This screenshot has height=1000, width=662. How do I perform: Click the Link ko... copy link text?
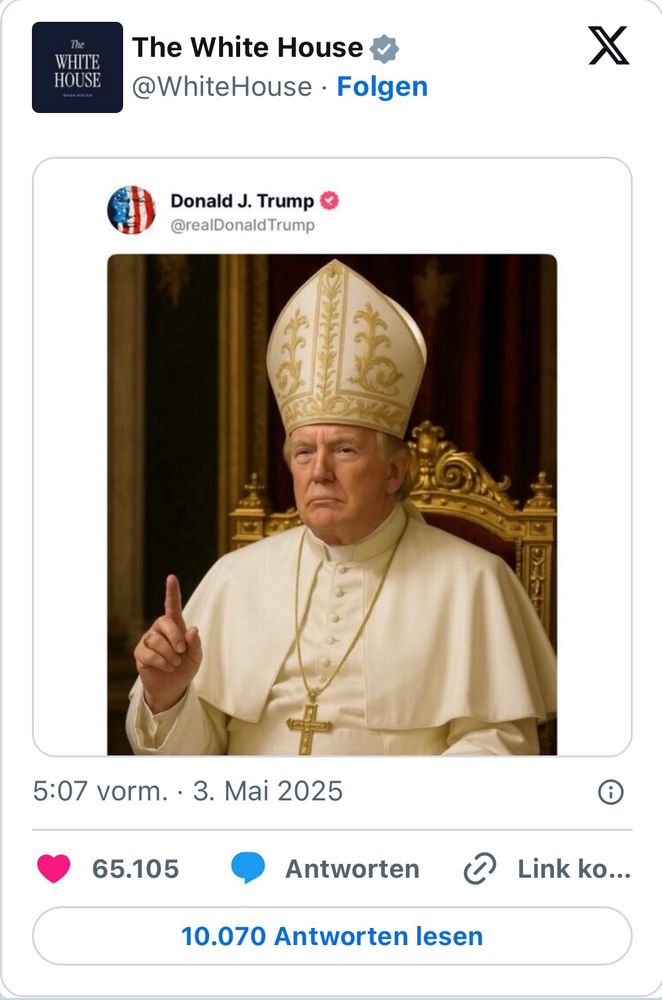[573, 869]
